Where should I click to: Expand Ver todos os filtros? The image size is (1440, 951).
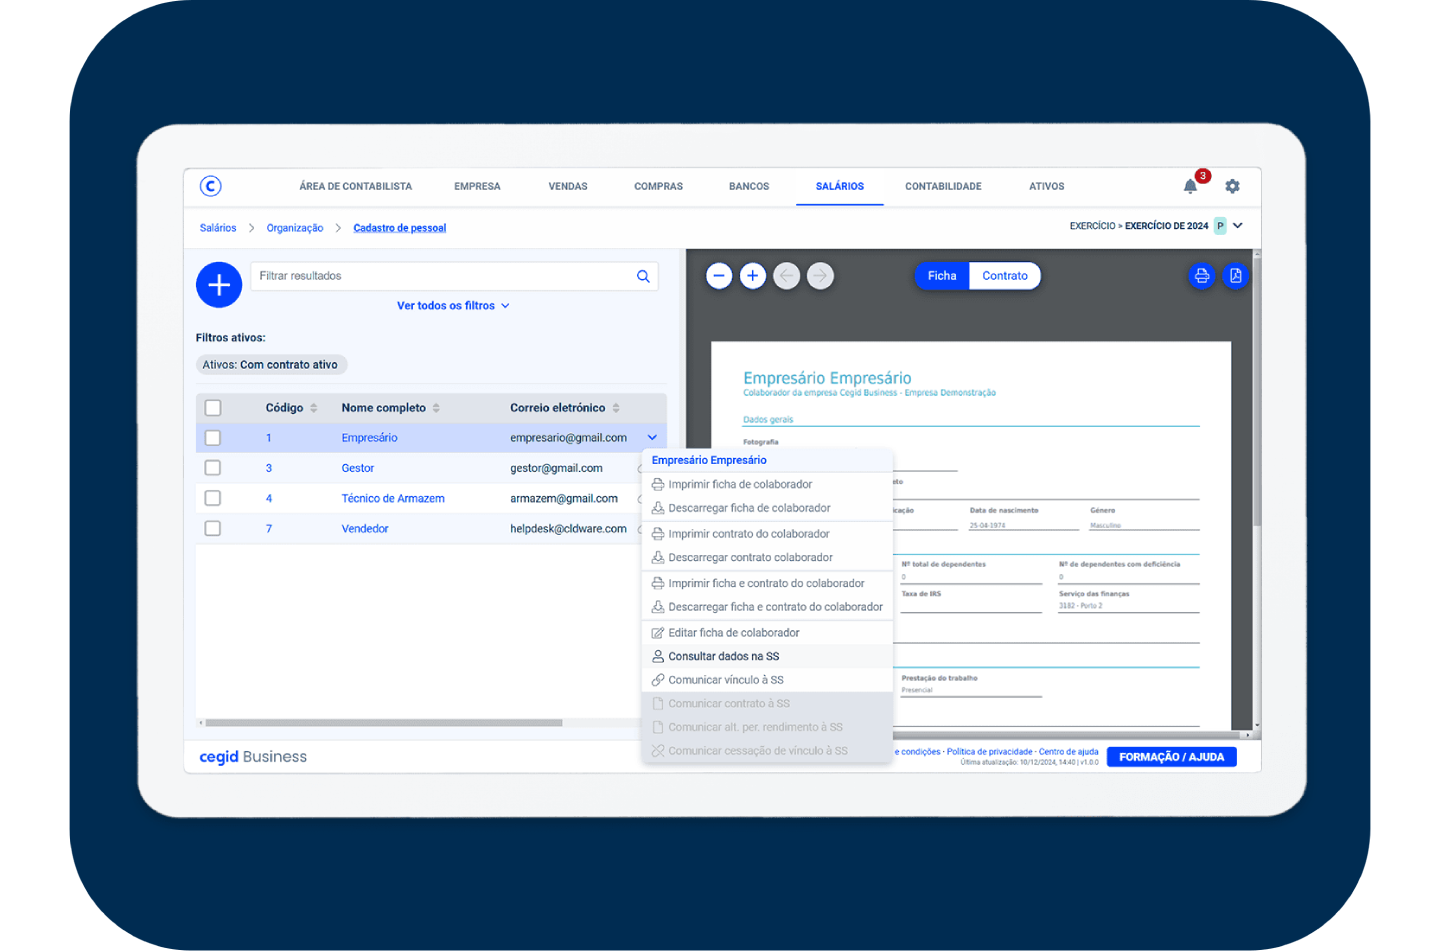(x=453, y=306)
